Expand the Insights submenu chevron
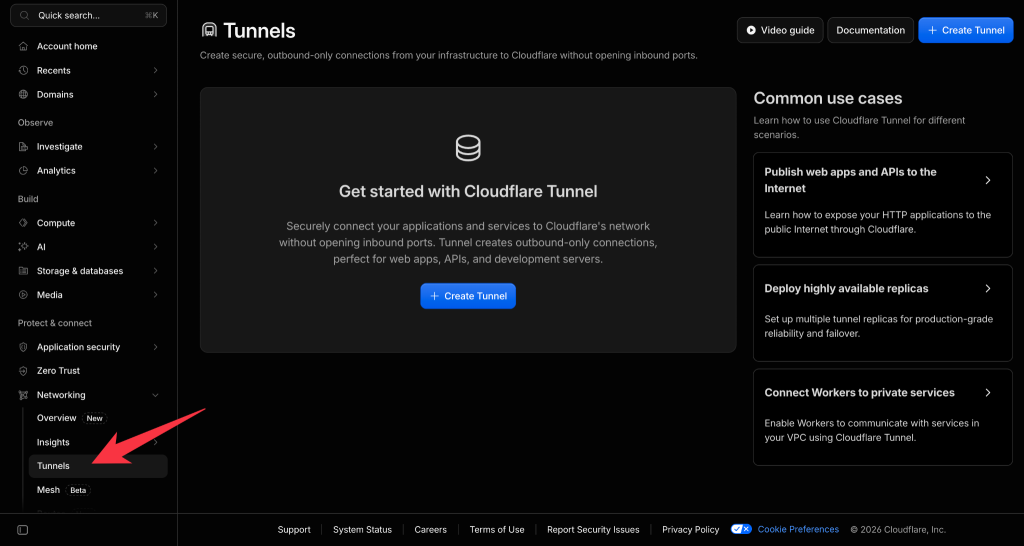The width and height of the screenshot is (1024, 546). pyautogui.click(x=155, y=443)
